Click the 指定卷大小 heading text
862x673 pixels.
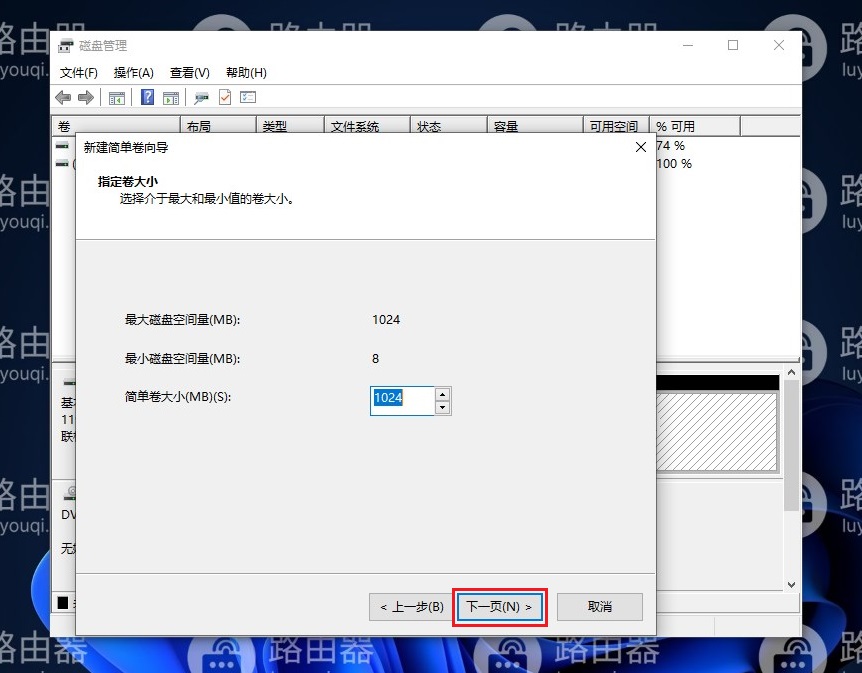click(128, 181)
